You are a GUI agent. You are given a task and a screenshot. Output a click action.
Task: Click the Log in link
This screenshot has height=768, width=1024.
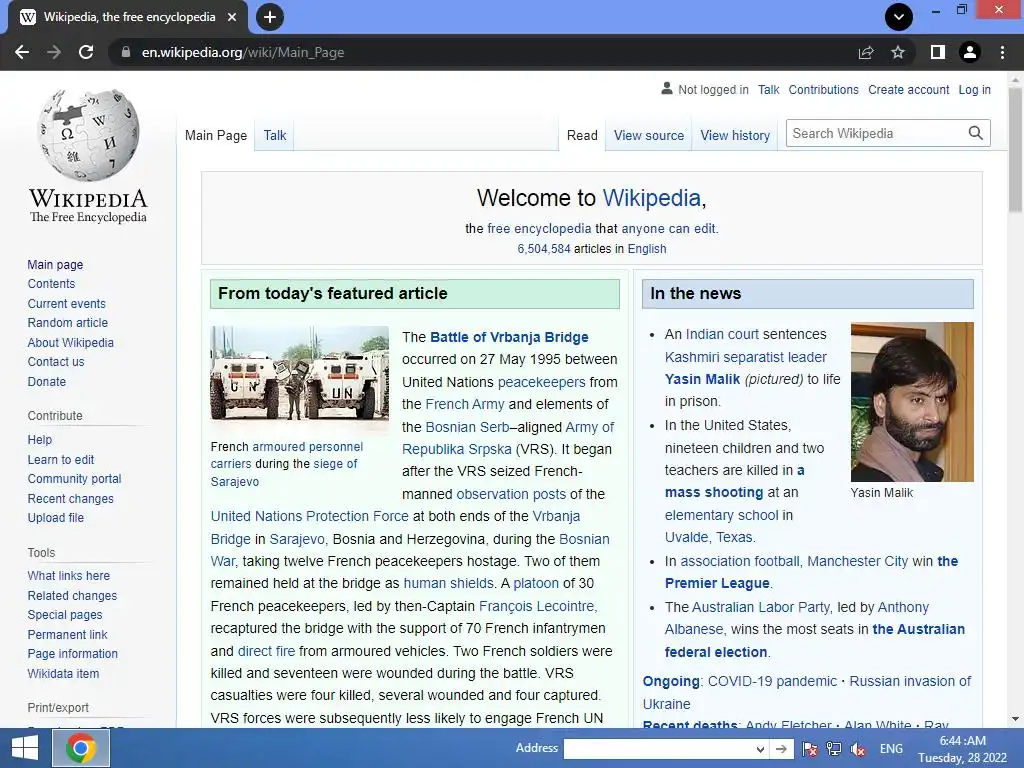[974, 89]
